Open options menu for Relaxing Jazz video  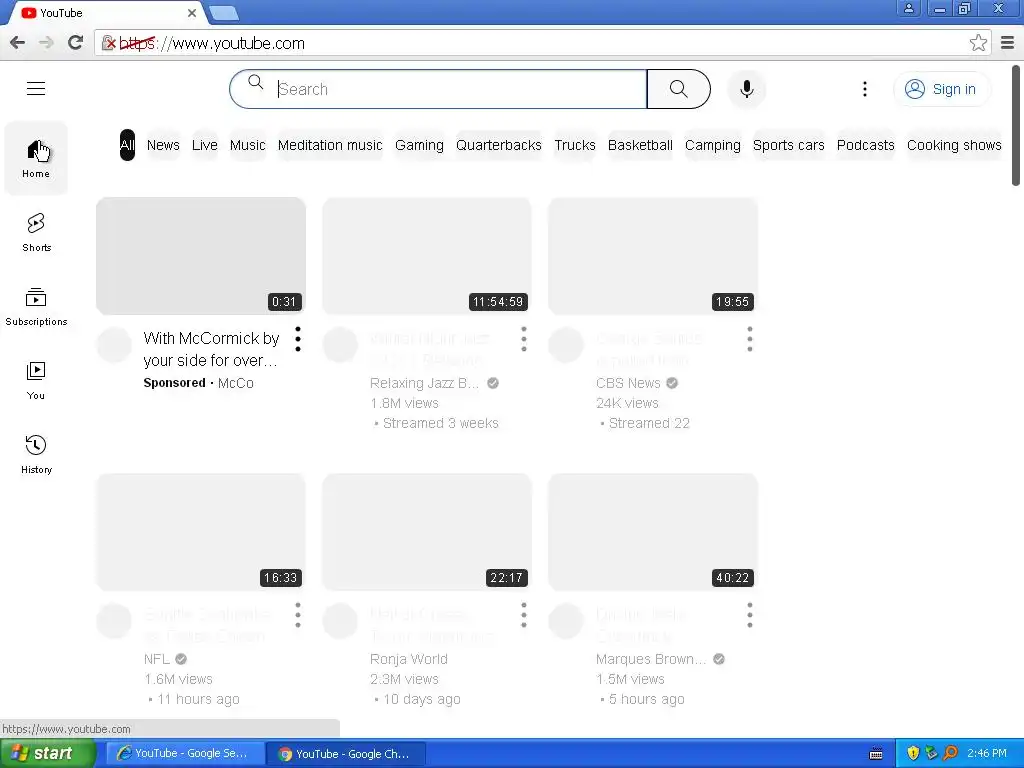tap(524, 339)
